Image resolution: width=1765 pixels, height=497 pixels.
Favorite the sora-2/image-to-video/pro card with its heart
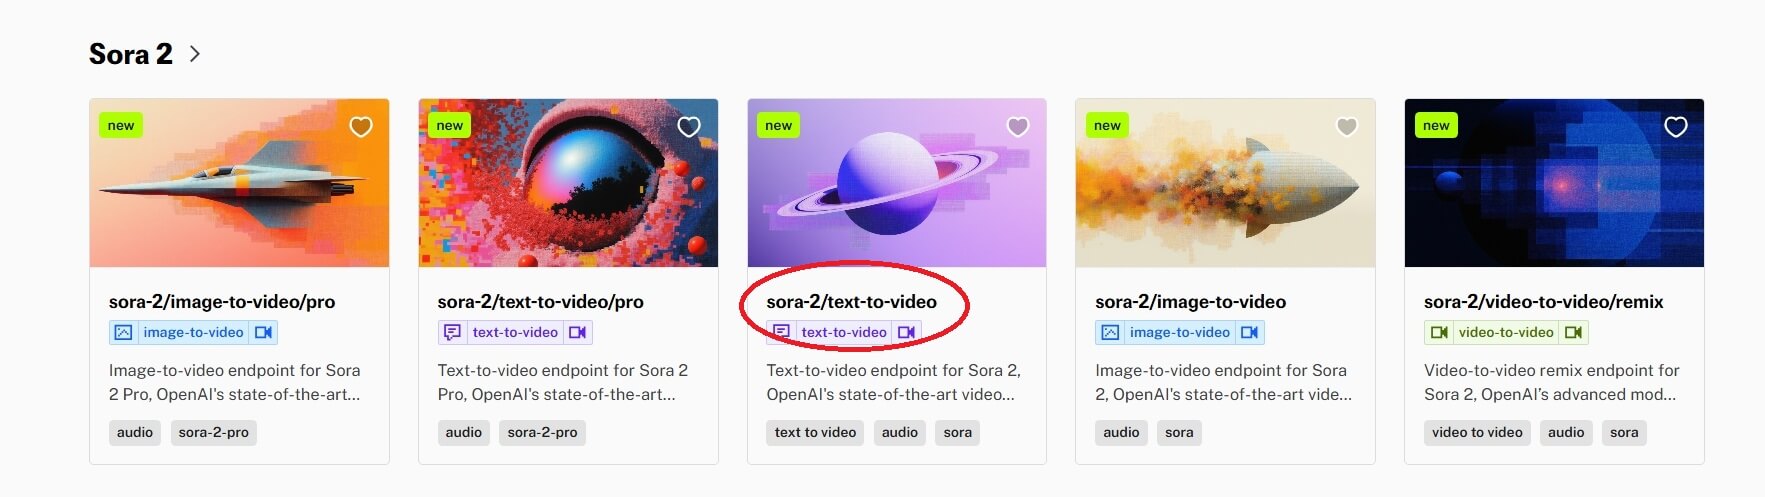coord(361,127)
